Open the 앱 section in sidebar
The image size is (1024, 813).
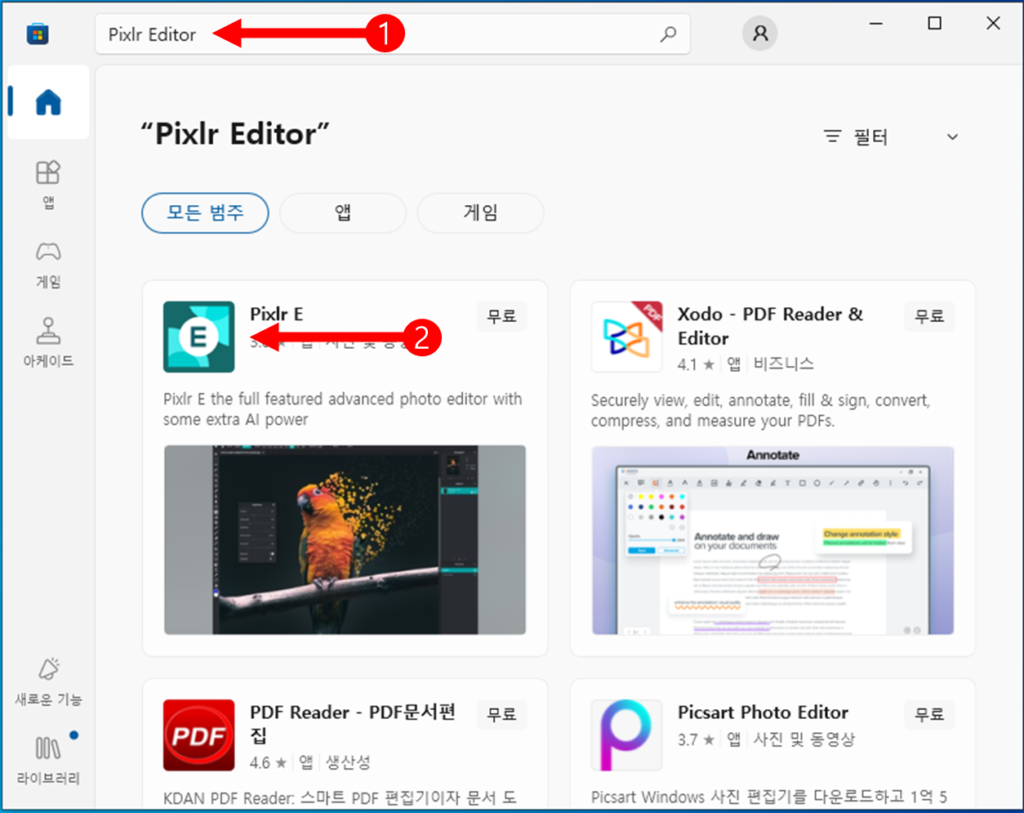click(x=48, y=185)
